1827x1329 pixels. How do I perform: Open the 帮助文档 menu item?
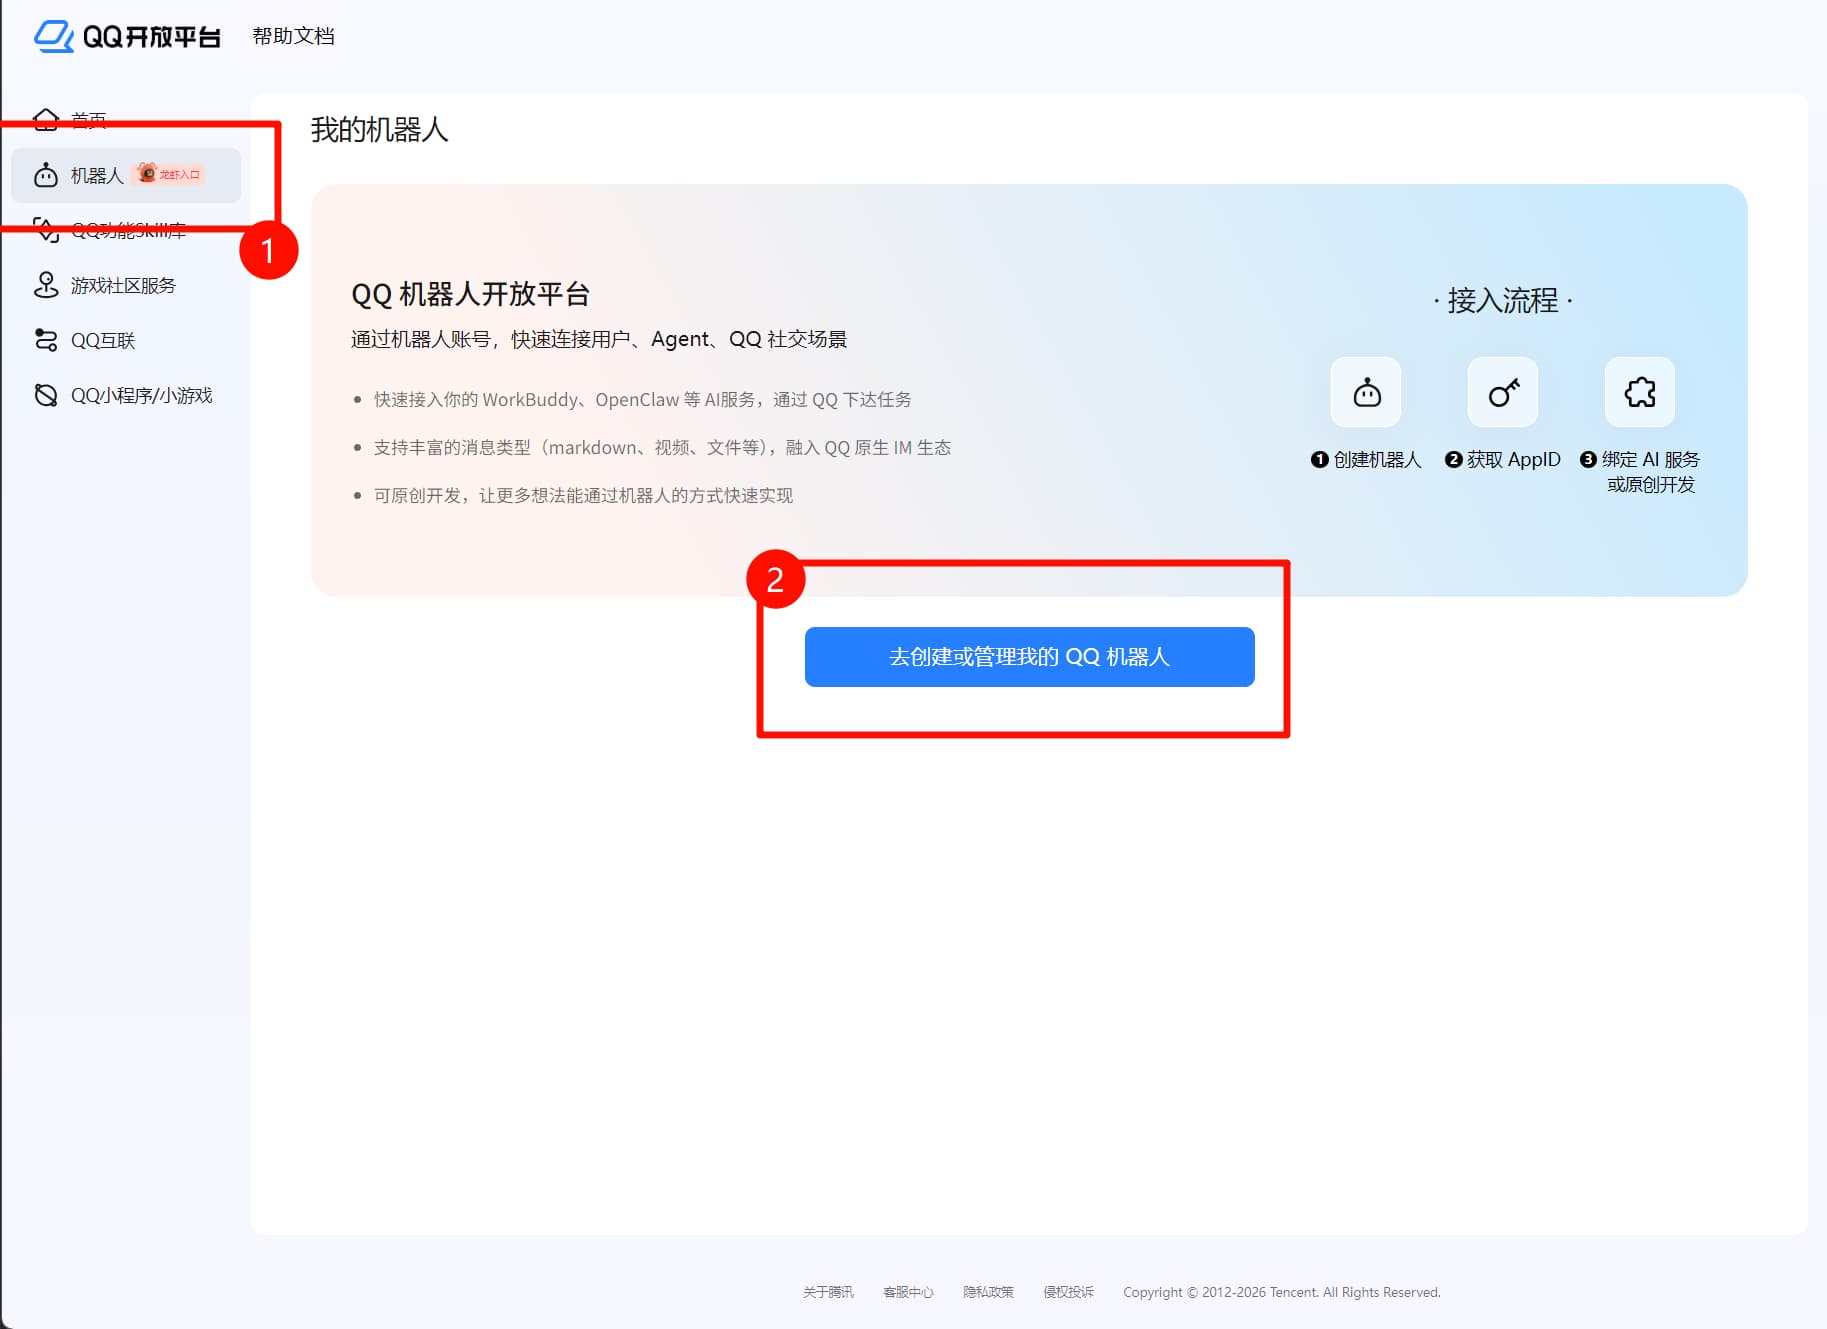click(293, 36)
